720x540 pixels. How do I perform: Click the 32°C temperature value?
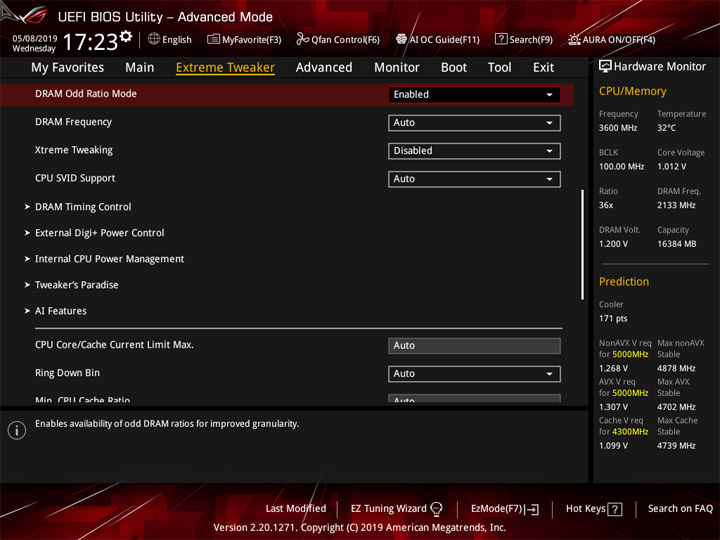point(666,128)
